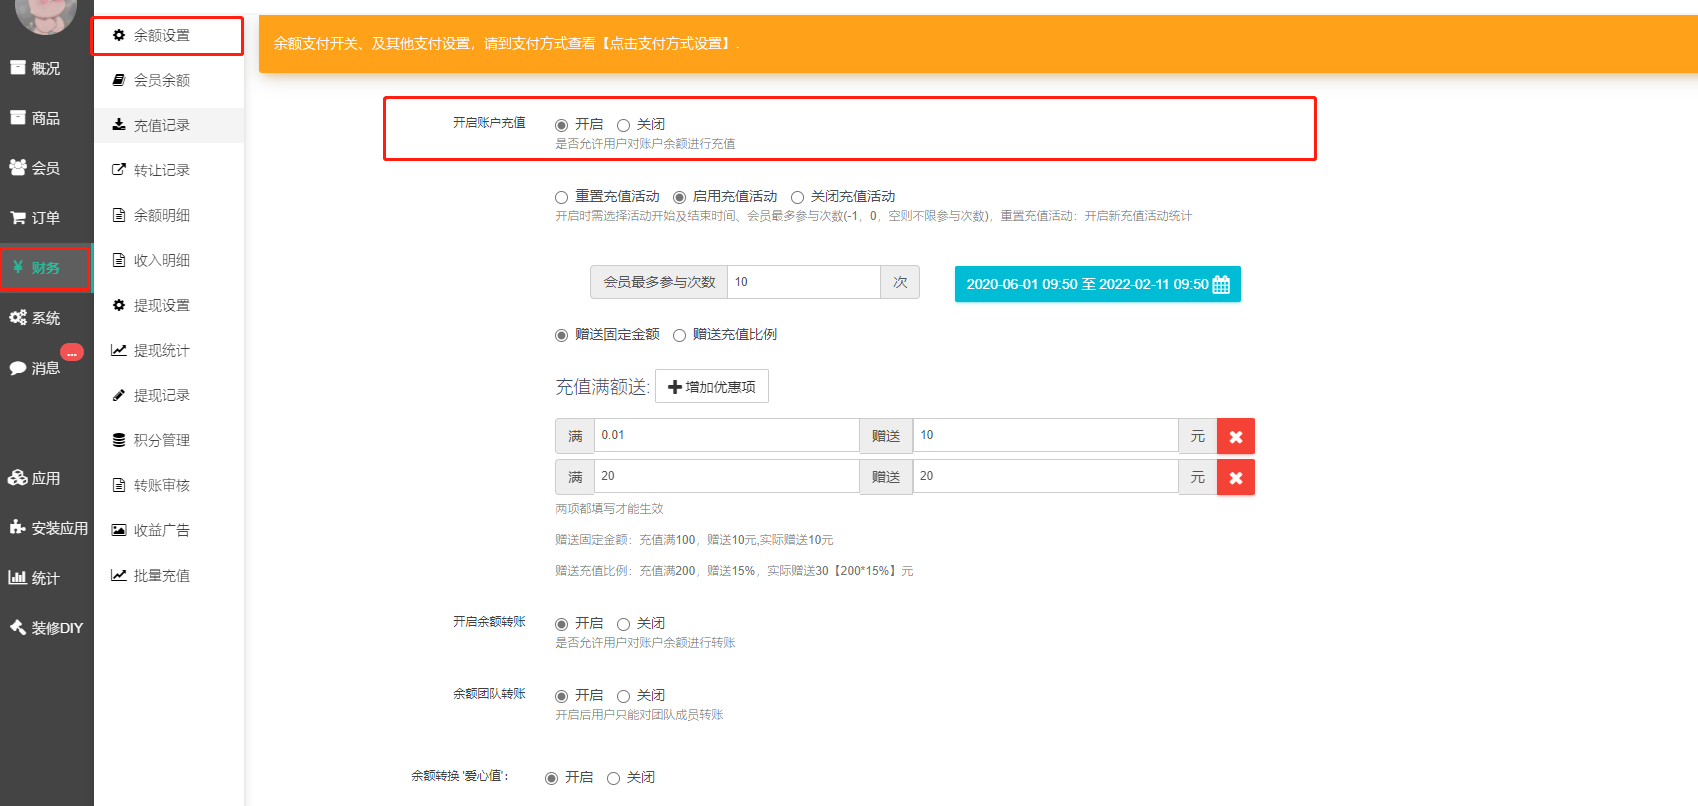Select 开启 for 余额转换爱心值

coord(551,778)
